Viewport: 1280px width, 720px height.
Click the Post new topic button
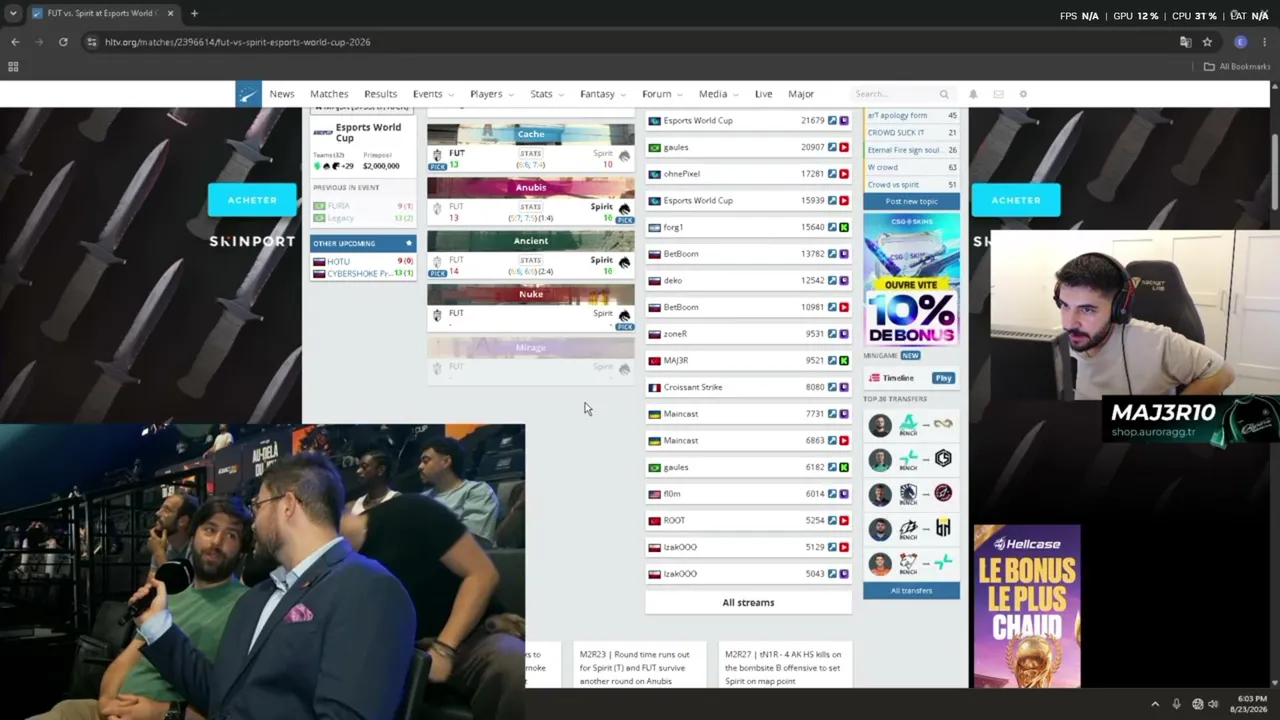click(911, 201)
